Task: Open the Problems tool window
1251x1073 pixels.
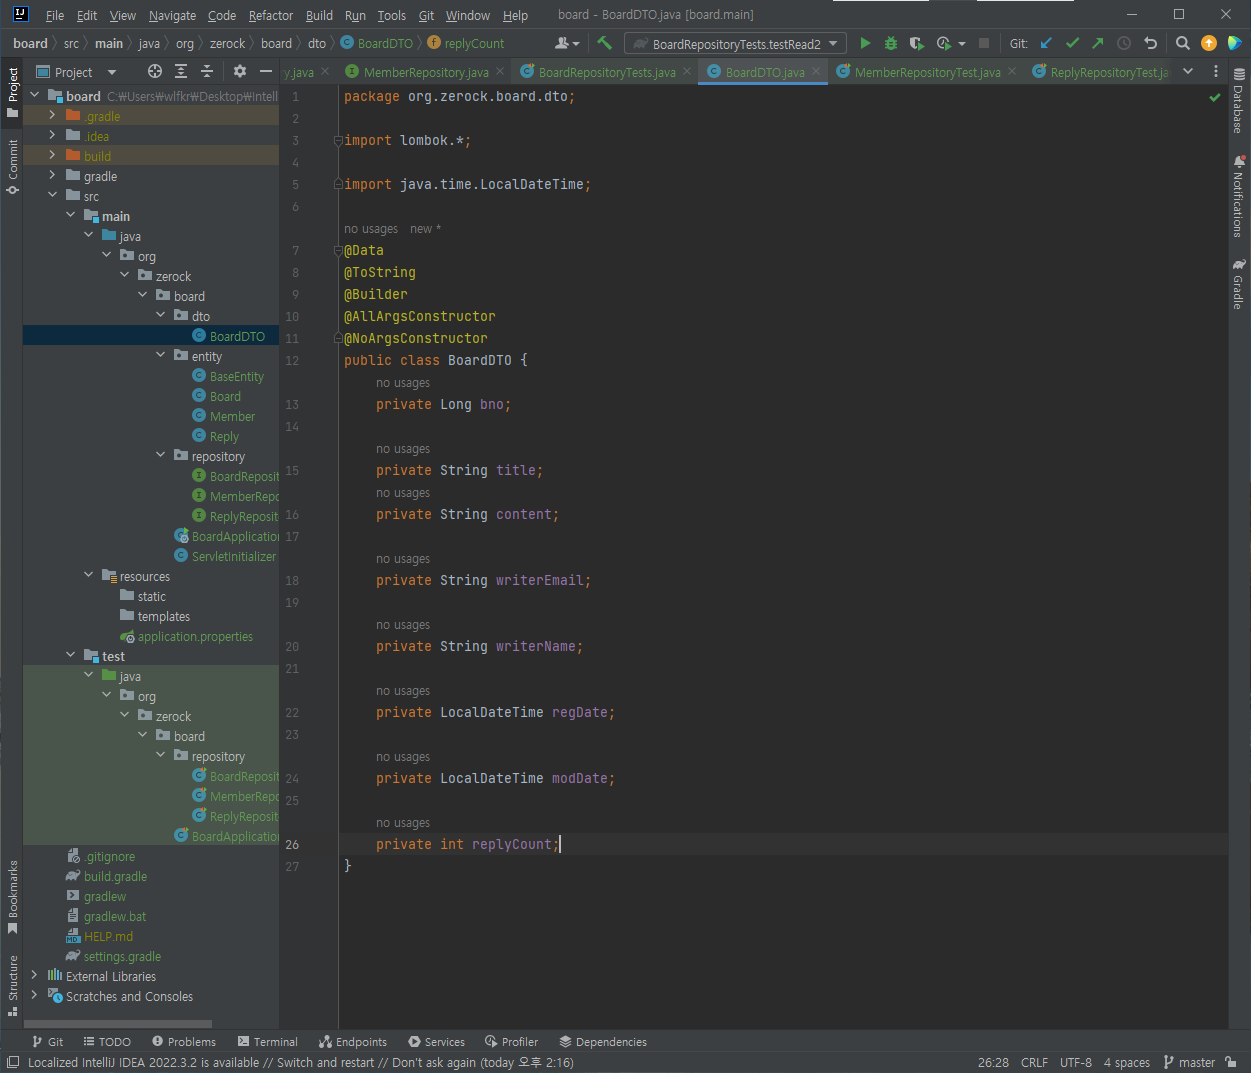Action: (x=184, y=1042)
